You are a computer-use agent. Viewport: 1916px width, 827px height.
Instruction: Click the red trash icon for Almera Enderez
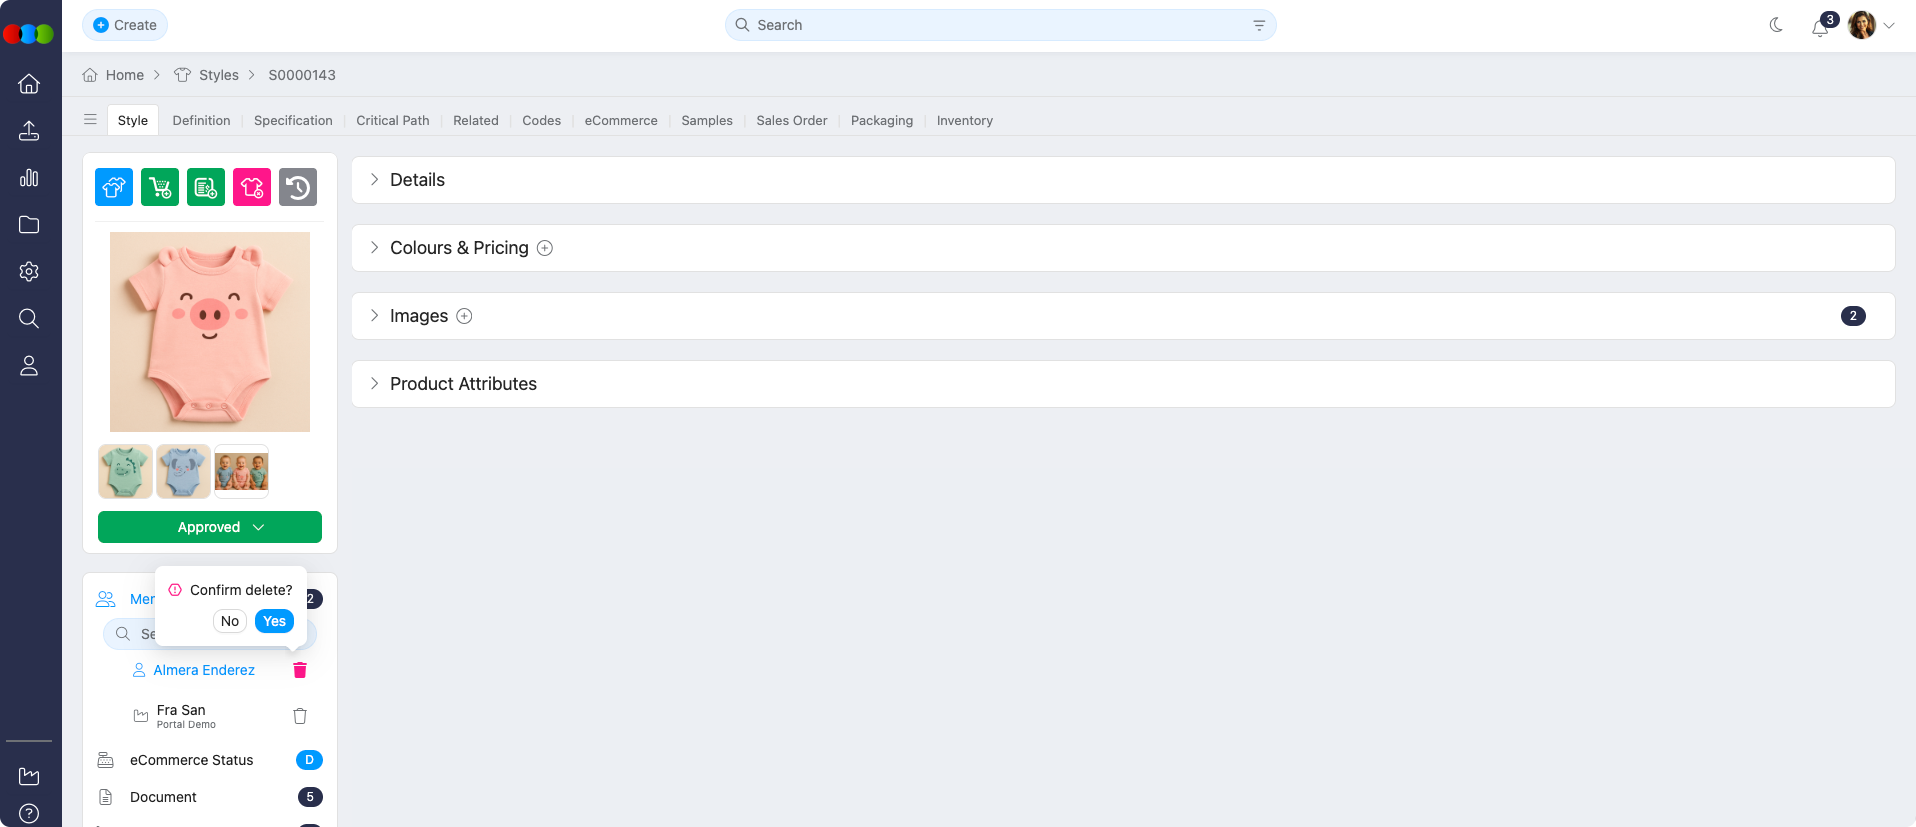300,670
